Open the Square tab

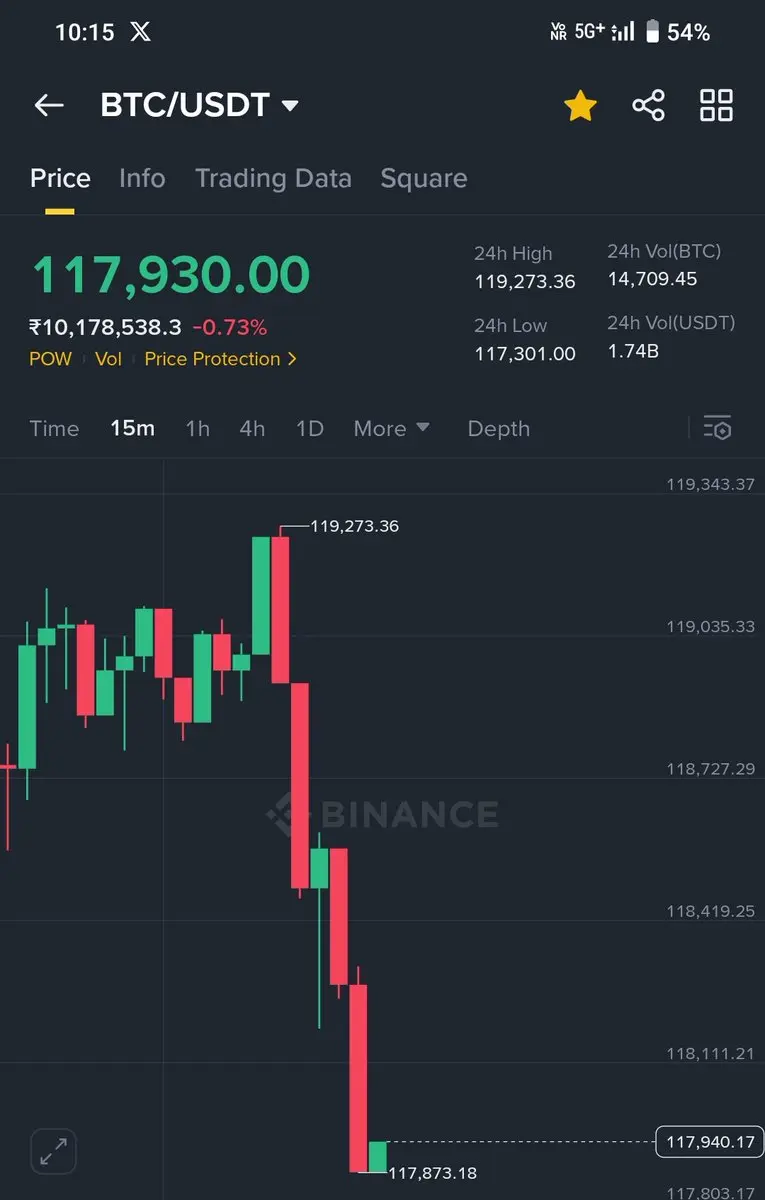point(424,178)
